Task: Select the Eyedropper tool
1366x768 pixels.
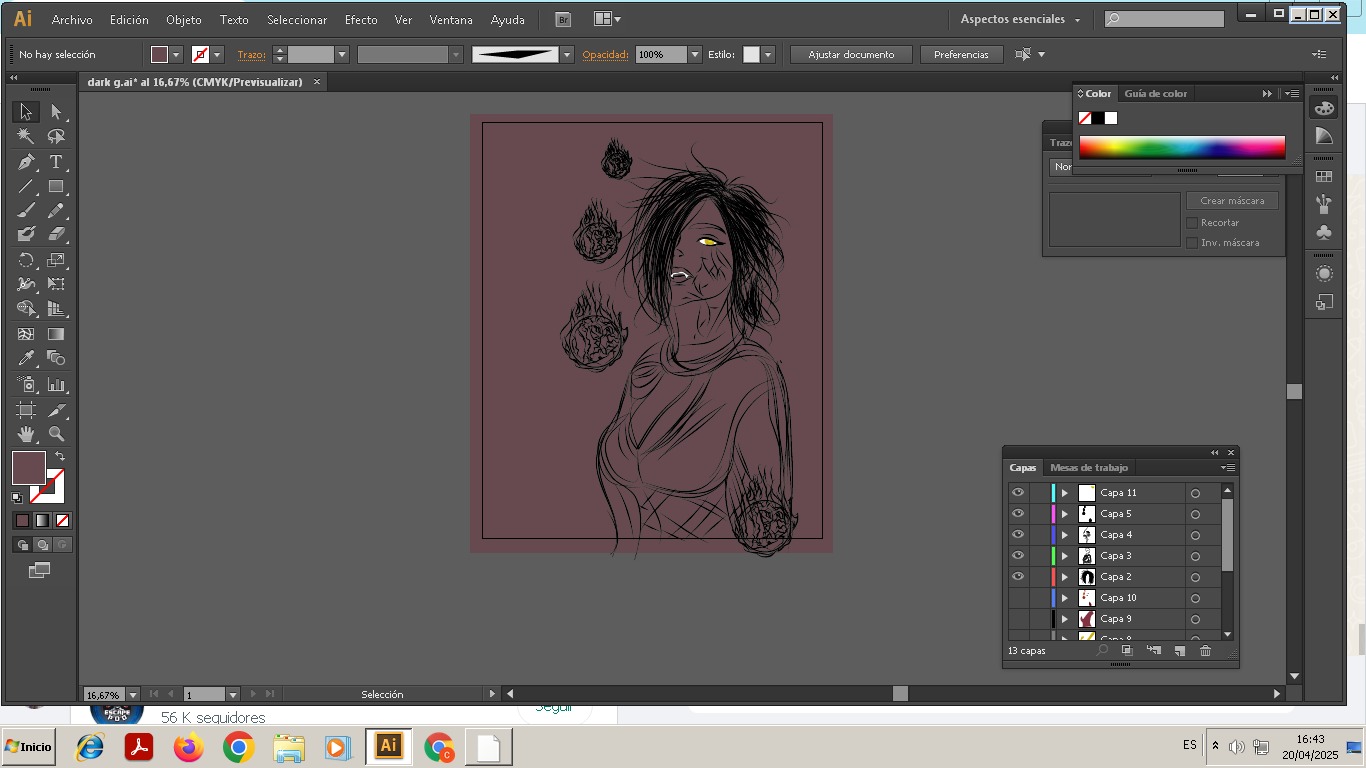Action: 26,358
